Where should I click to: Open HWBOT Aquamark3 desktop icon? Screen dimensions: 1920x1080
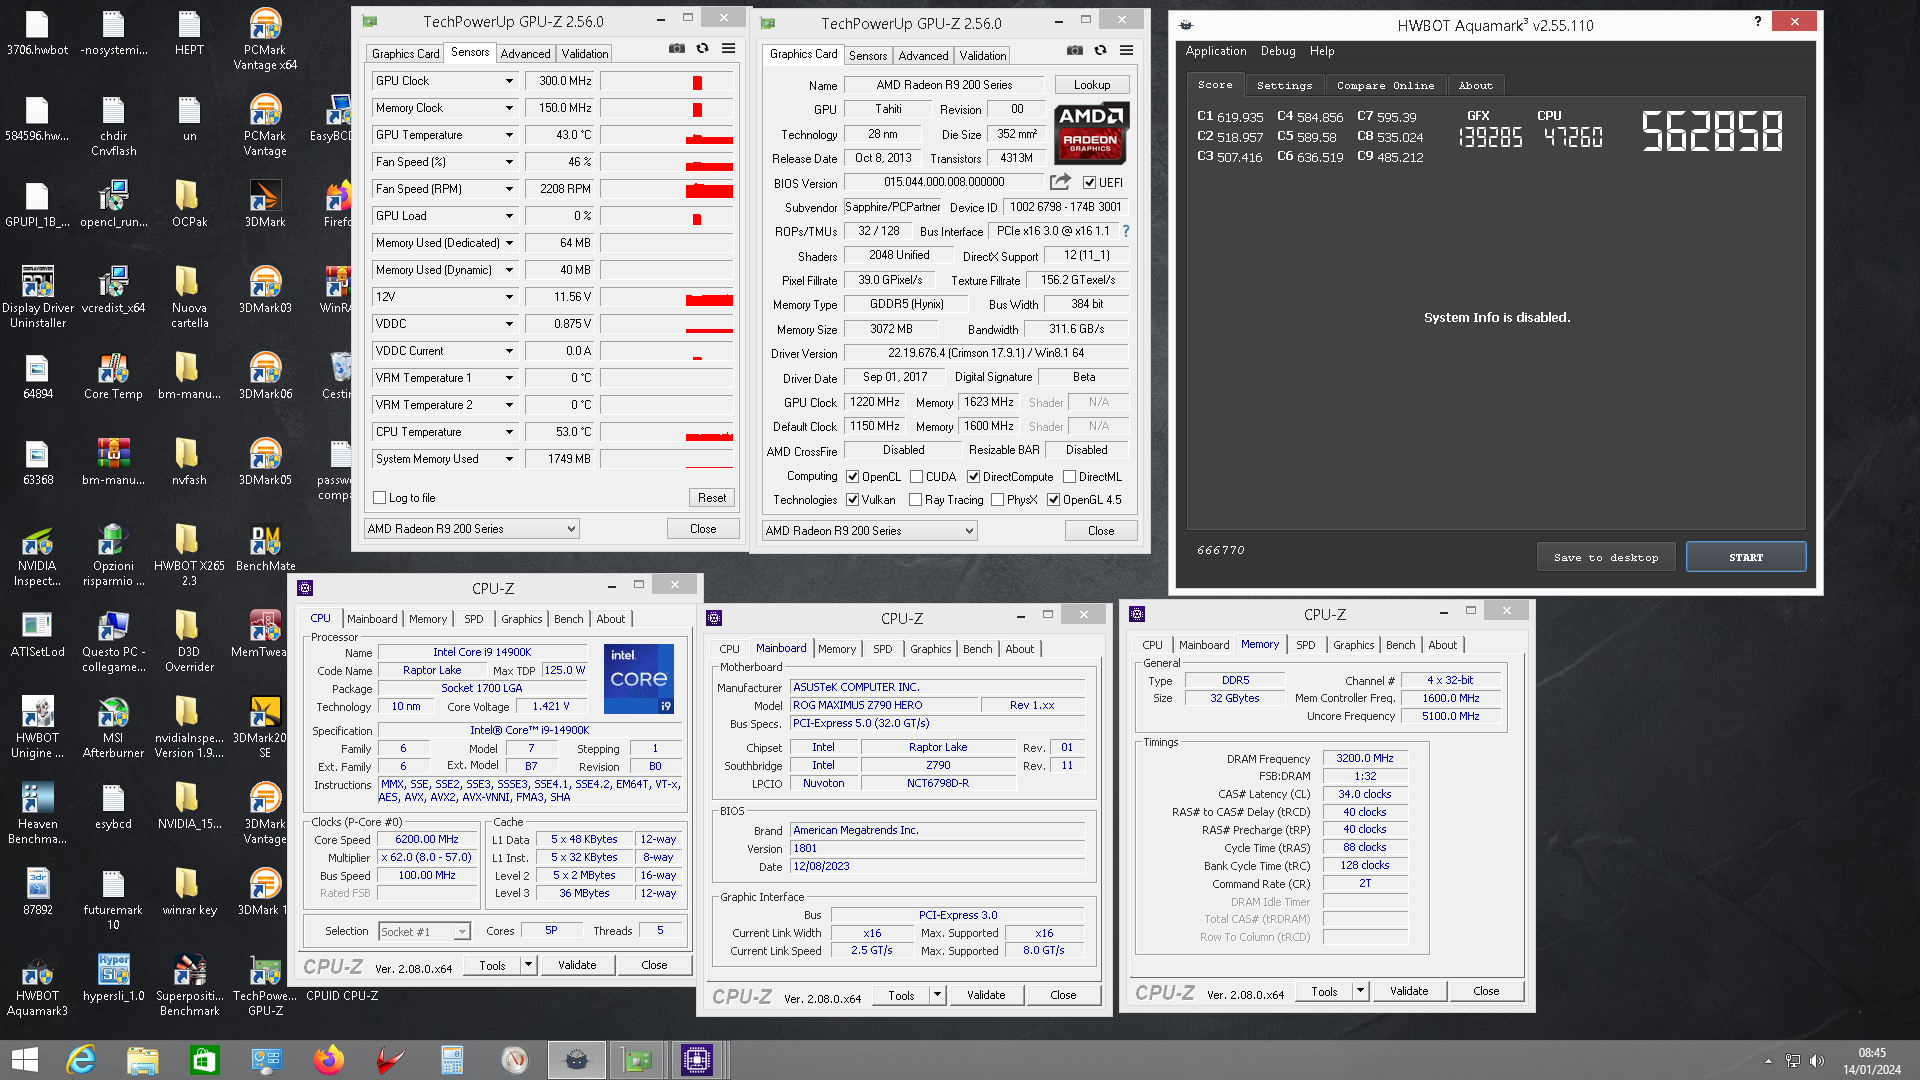tap(37, 985)
